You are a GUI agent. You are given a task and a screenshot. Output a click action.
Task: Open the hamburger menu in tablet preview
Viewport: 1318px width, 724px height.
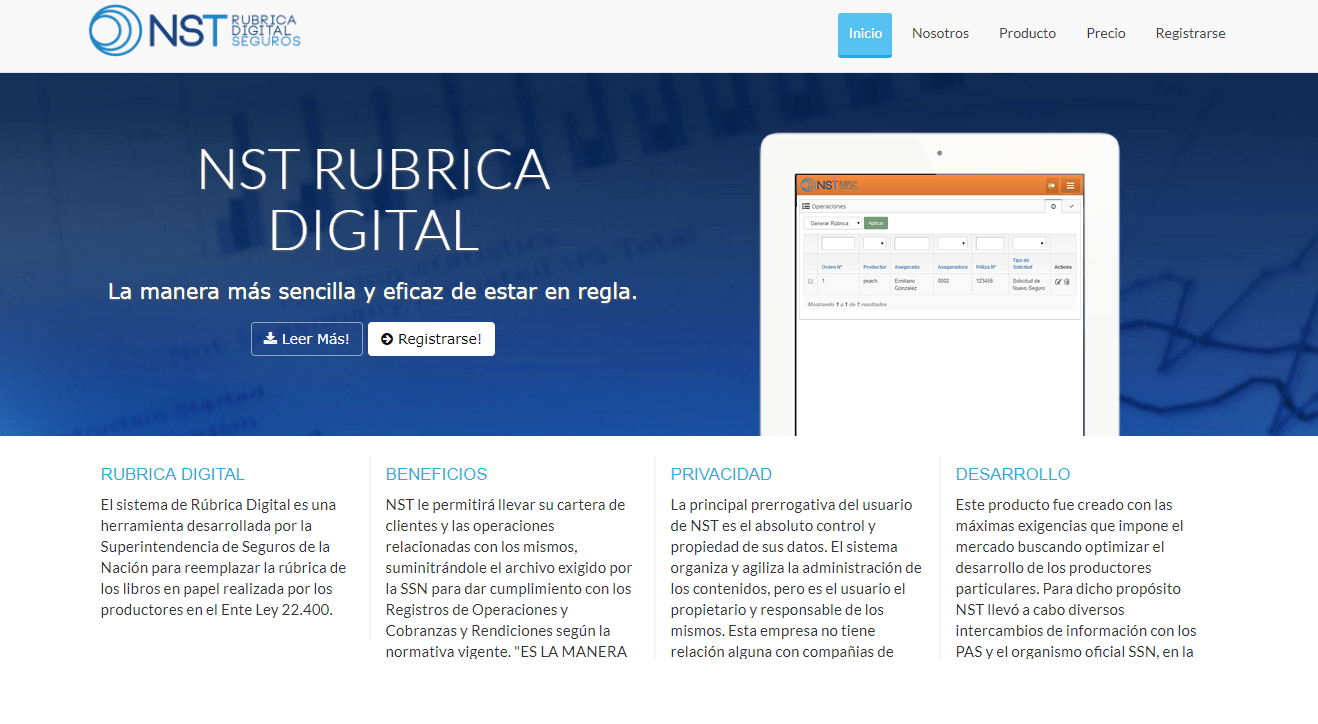[x=1070, y=186]
